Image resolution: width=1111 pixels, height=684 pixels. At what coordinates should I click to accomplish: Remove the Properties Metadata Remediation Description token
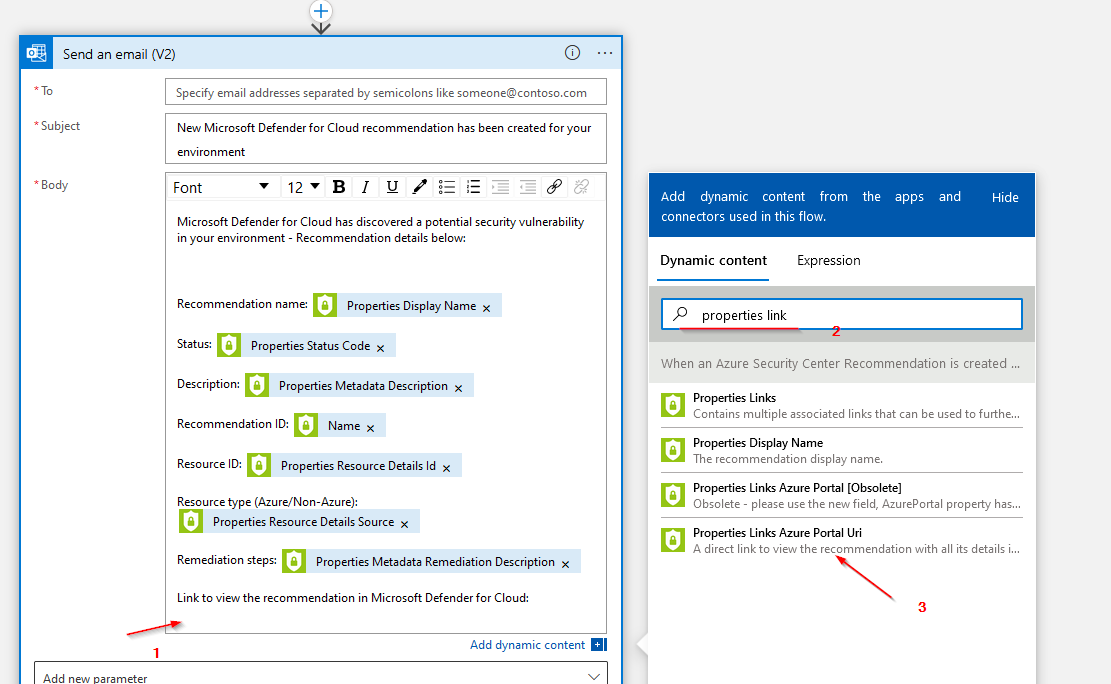pyautogui.click(x=565, y=564)
